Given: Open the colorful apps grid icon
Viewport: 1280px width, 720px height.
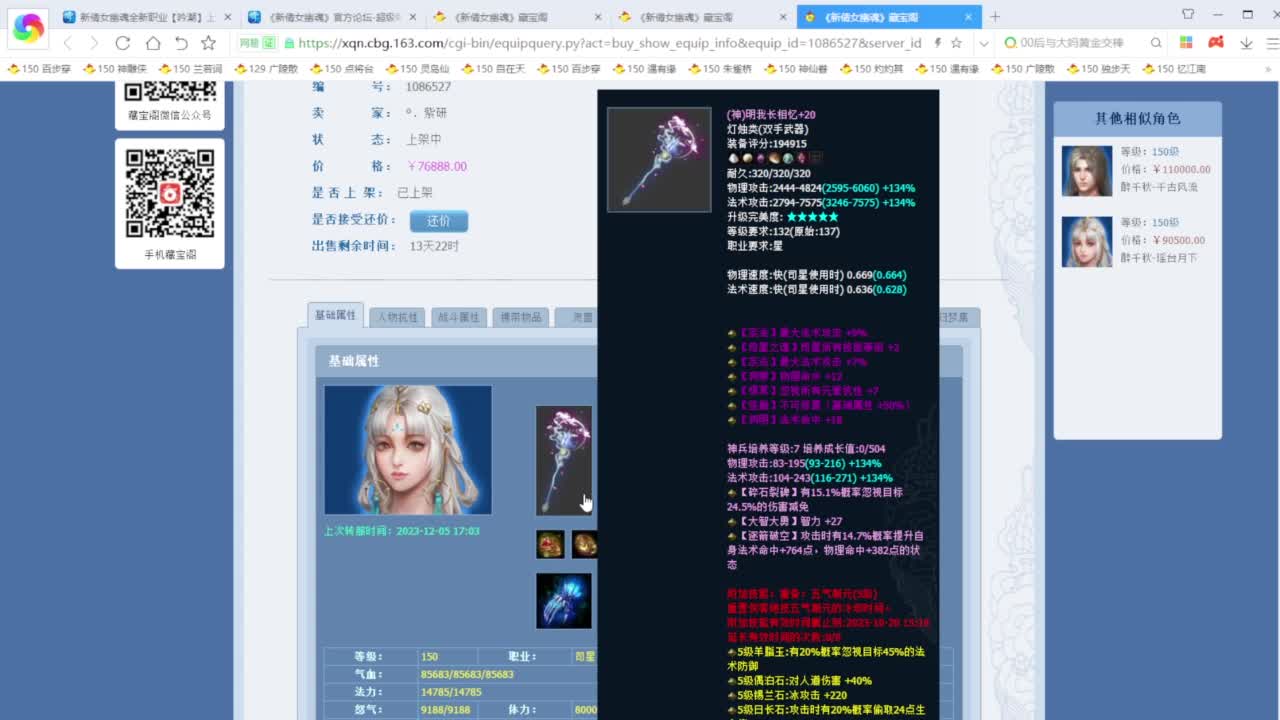Looking at the screenshot, I should [x=1186, y=43].
